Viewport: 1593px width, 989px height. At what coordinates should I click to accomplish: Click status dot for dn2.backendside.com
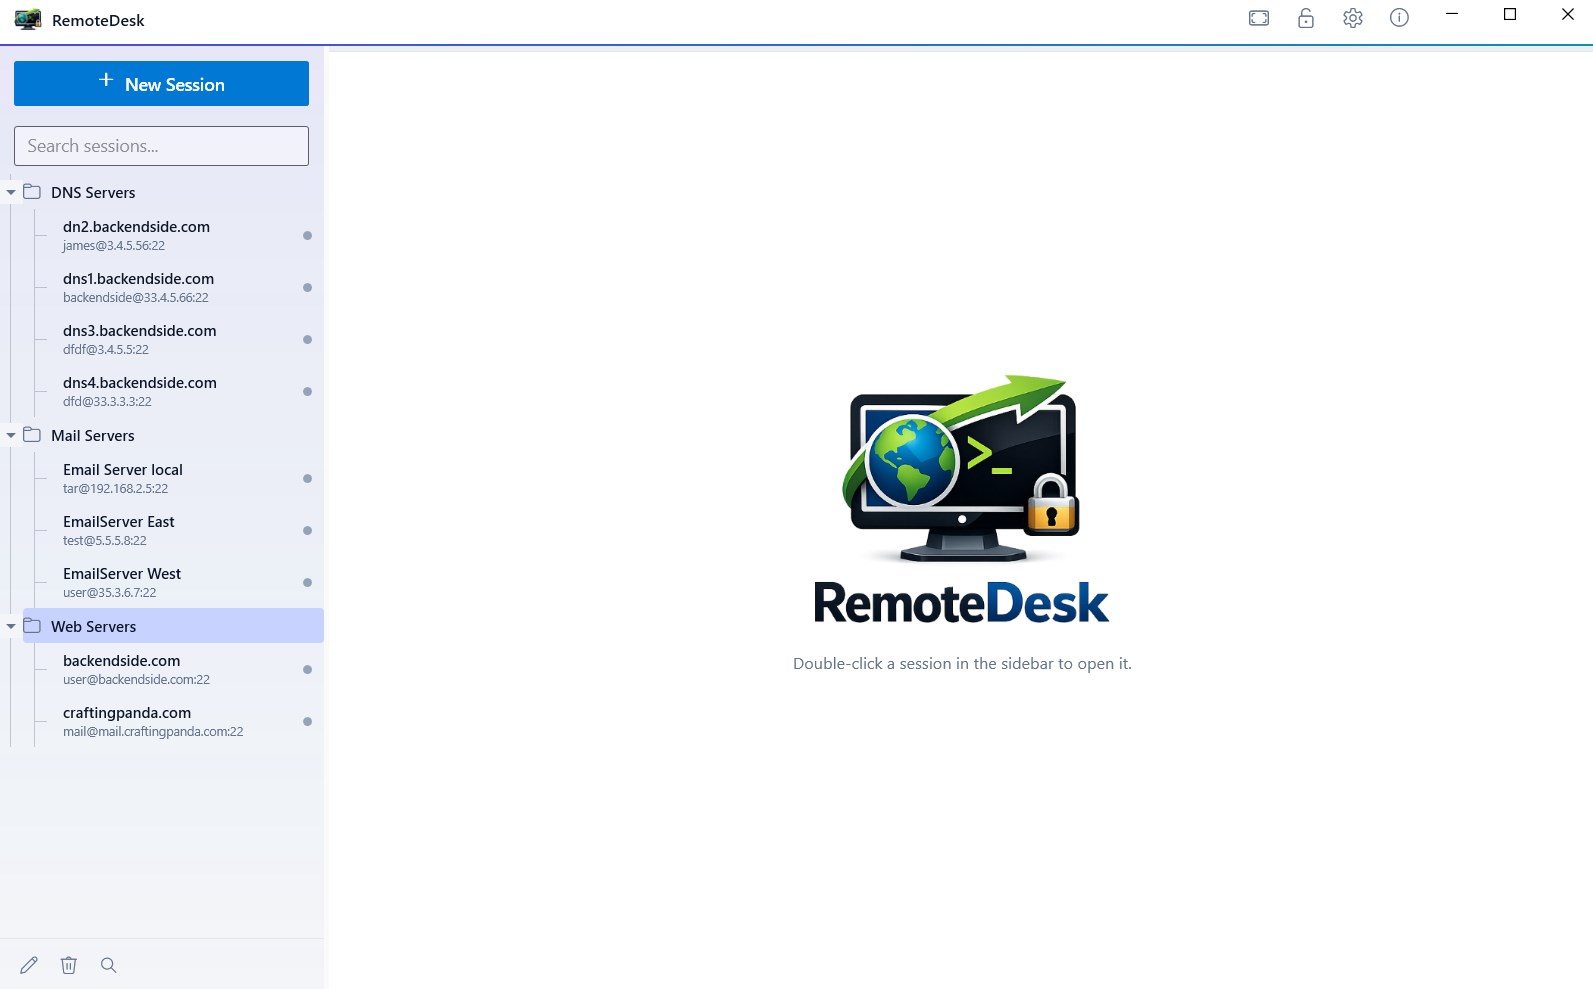pos(307,236)
